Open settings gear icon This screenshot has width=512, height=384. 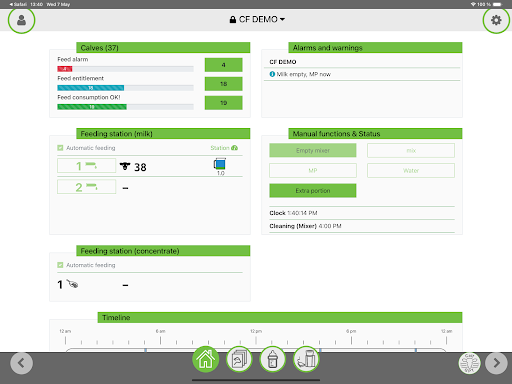point(496,20)
